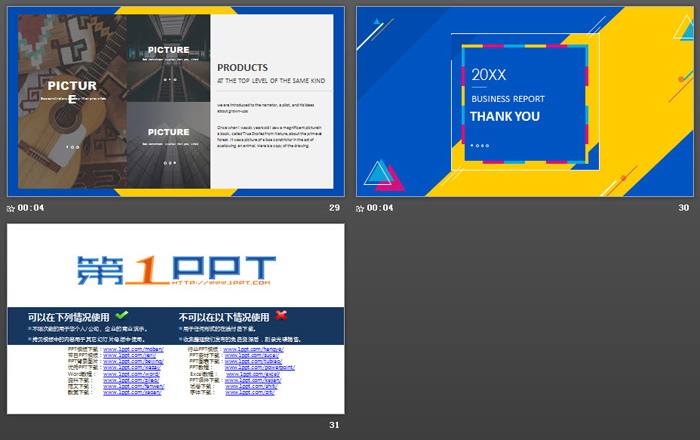
Task: Click the 第1PPT logo on slide 31
Action: point(175,269)
